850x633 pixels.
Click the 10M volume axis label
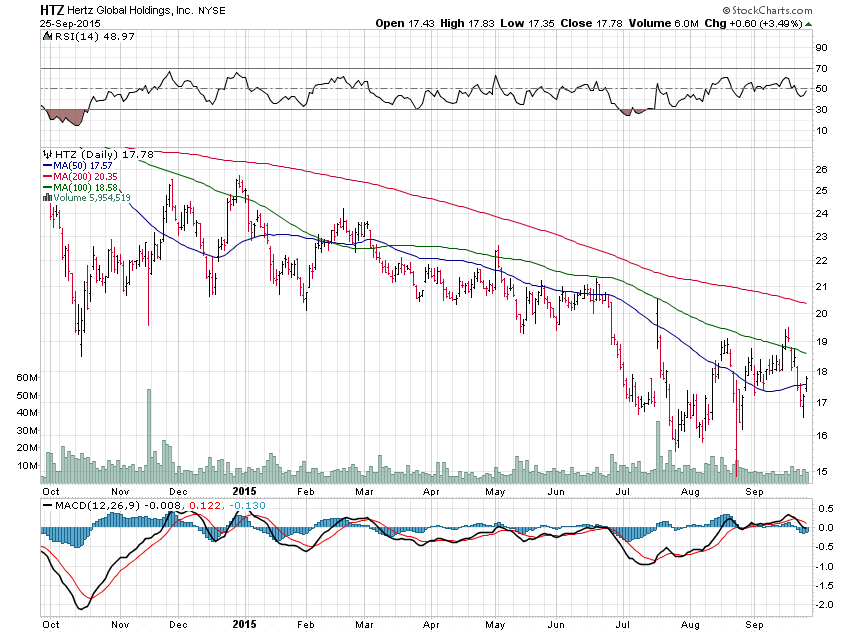point(28,466)
